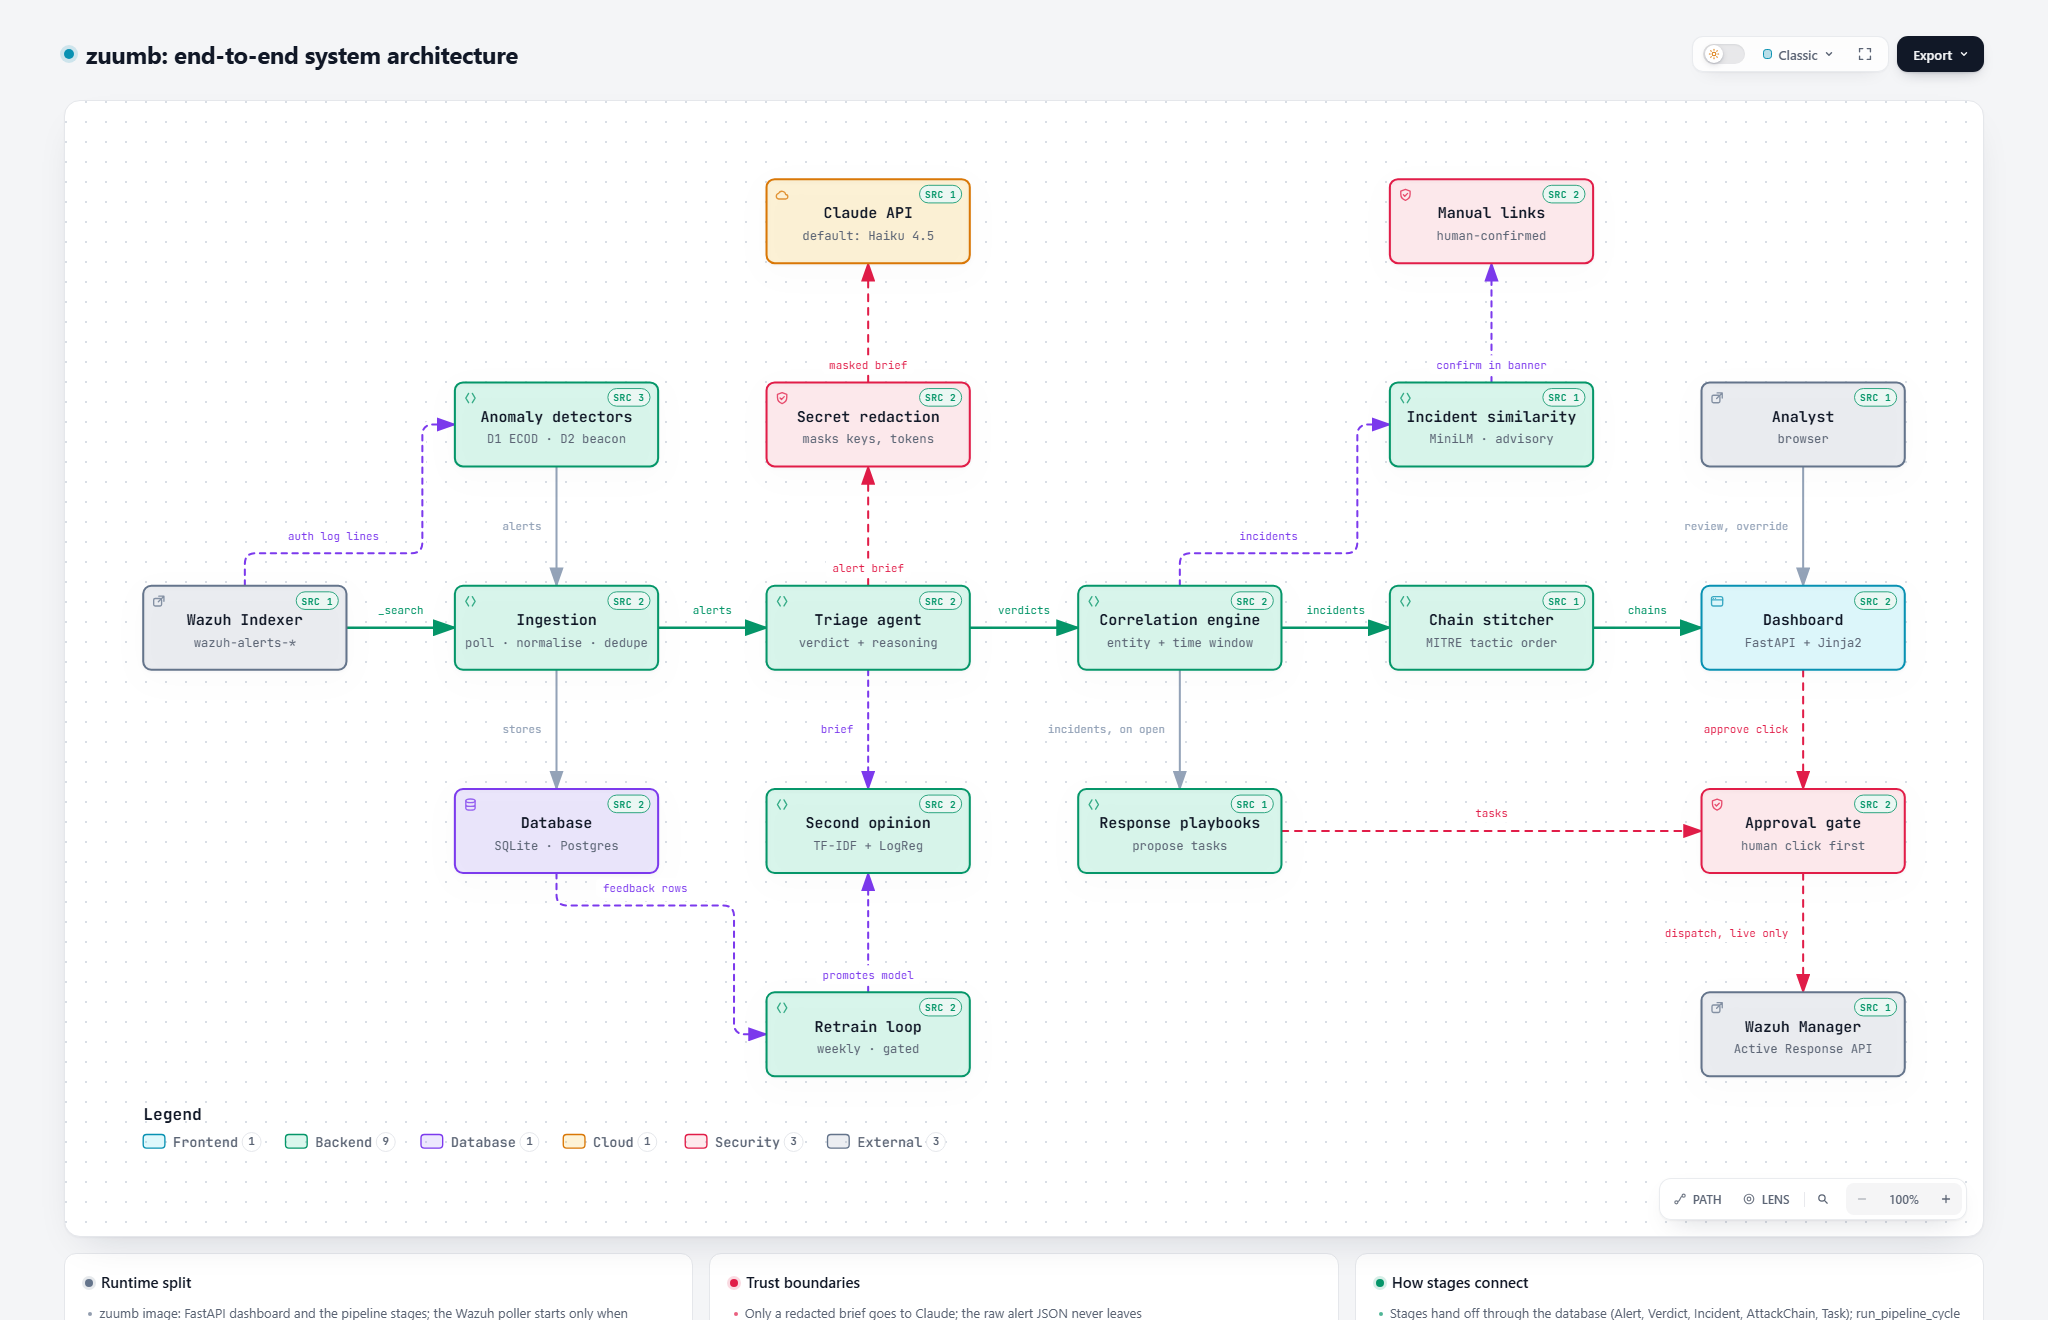
Task: Open SRC 2 badge on Correlation engine
Action: (1252, 601)
